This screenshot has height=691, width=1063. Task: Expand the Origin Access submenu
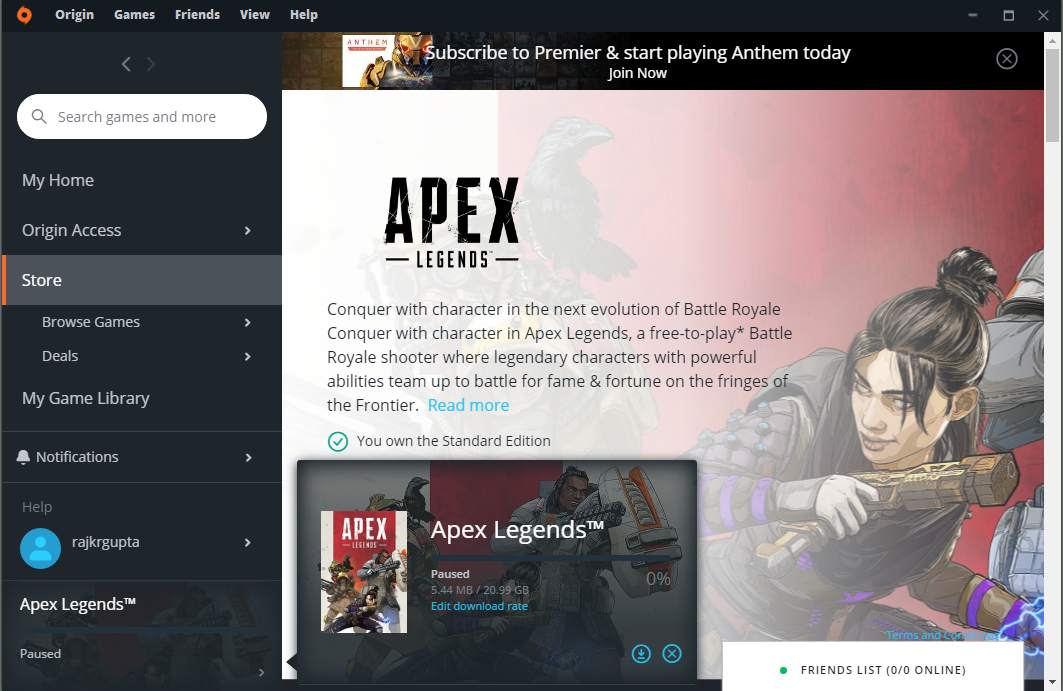(247, 231)
